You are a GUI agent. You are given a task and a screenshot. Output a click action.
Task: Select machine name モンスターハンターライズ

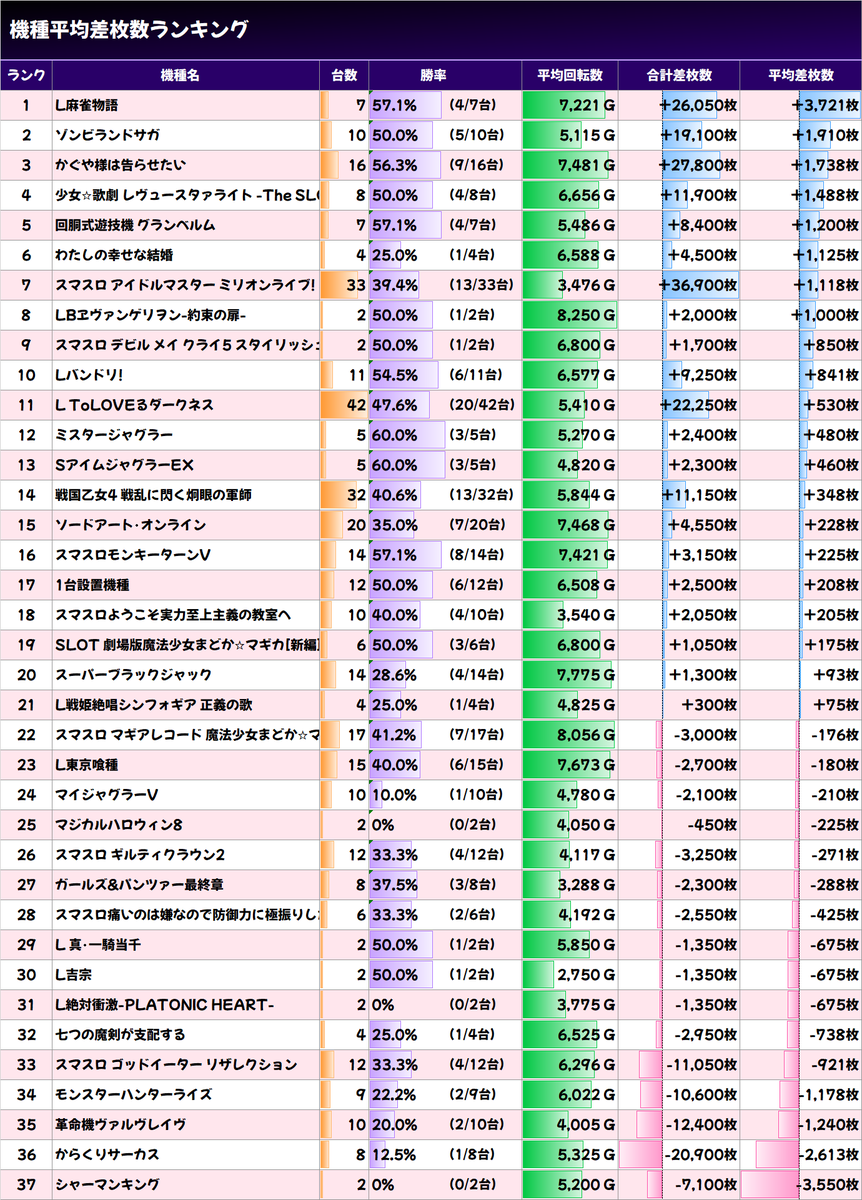pyautogui.click(x=134, y=1095)
